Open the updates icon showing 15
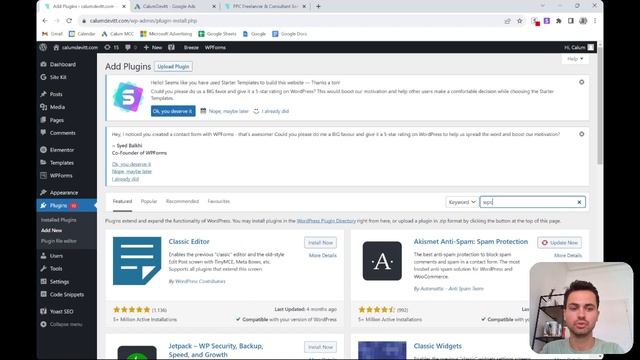 (111, 47)
